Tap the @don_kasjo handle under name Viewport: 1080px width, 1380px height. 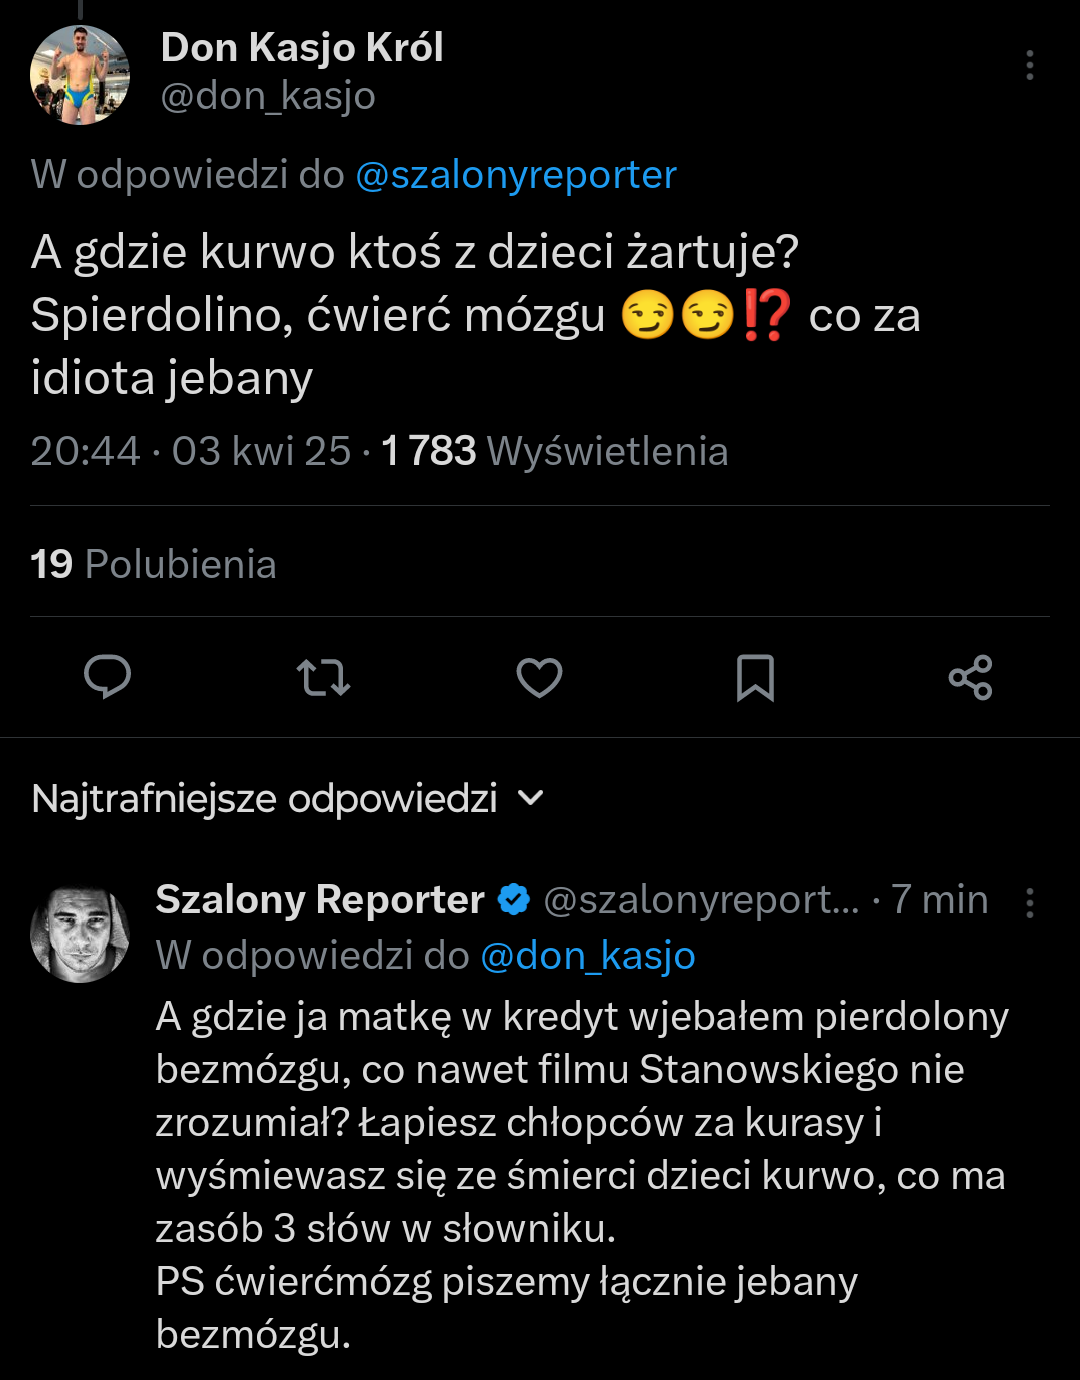click(x=268, y=96)
